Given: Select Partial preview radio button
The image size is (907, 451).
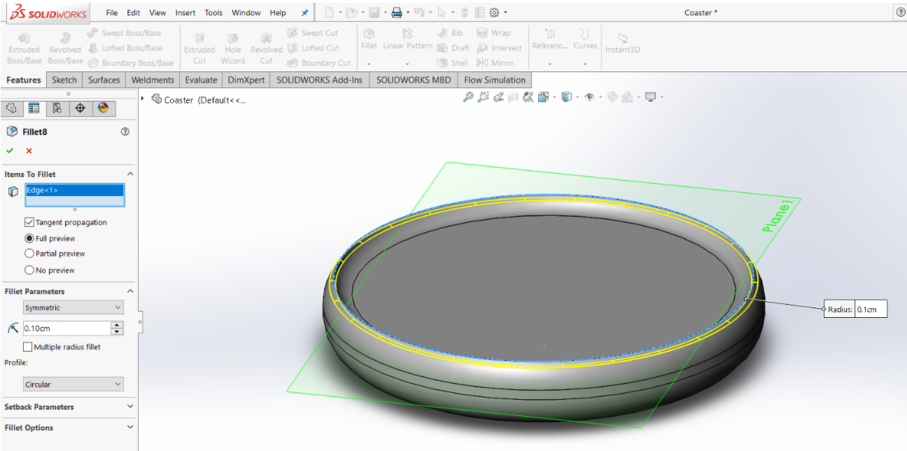Looking at the screenshot, I should [x=29, y=253].
